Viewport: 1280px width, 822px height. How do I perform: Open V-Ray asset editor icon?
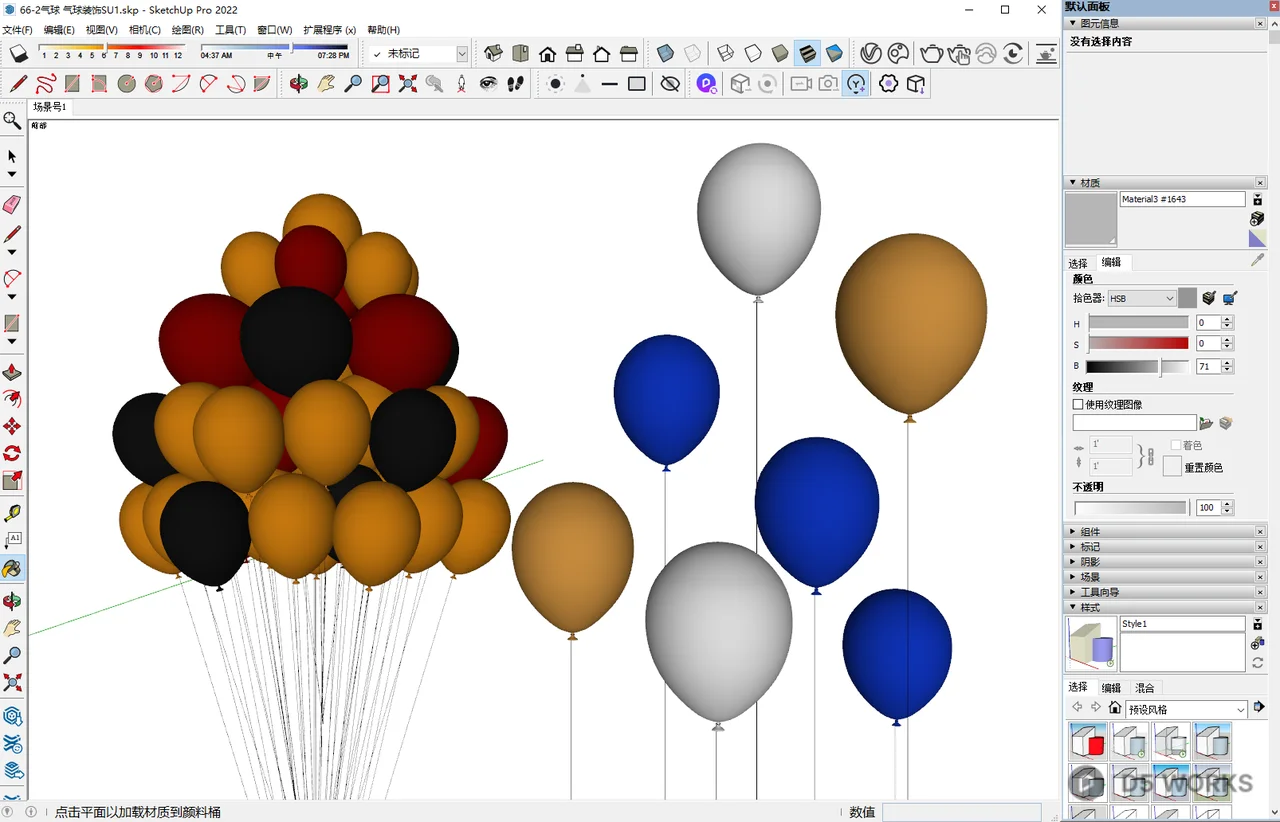click(x=871, y=53)
